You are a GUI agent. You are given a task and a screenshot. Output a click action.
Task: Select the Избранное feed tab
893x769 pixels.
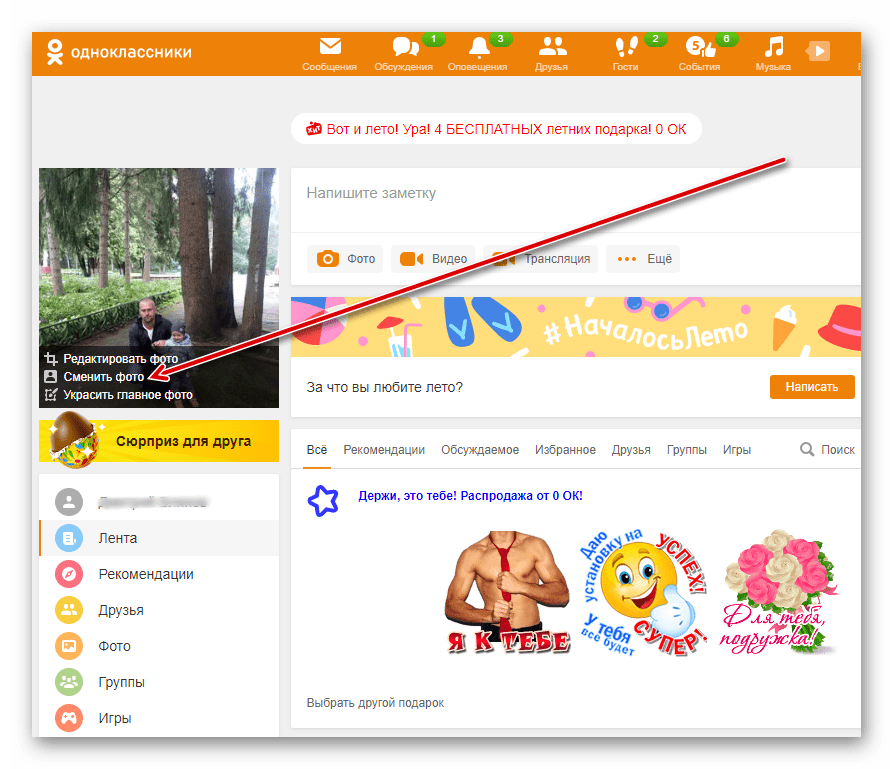pos(565,450)
